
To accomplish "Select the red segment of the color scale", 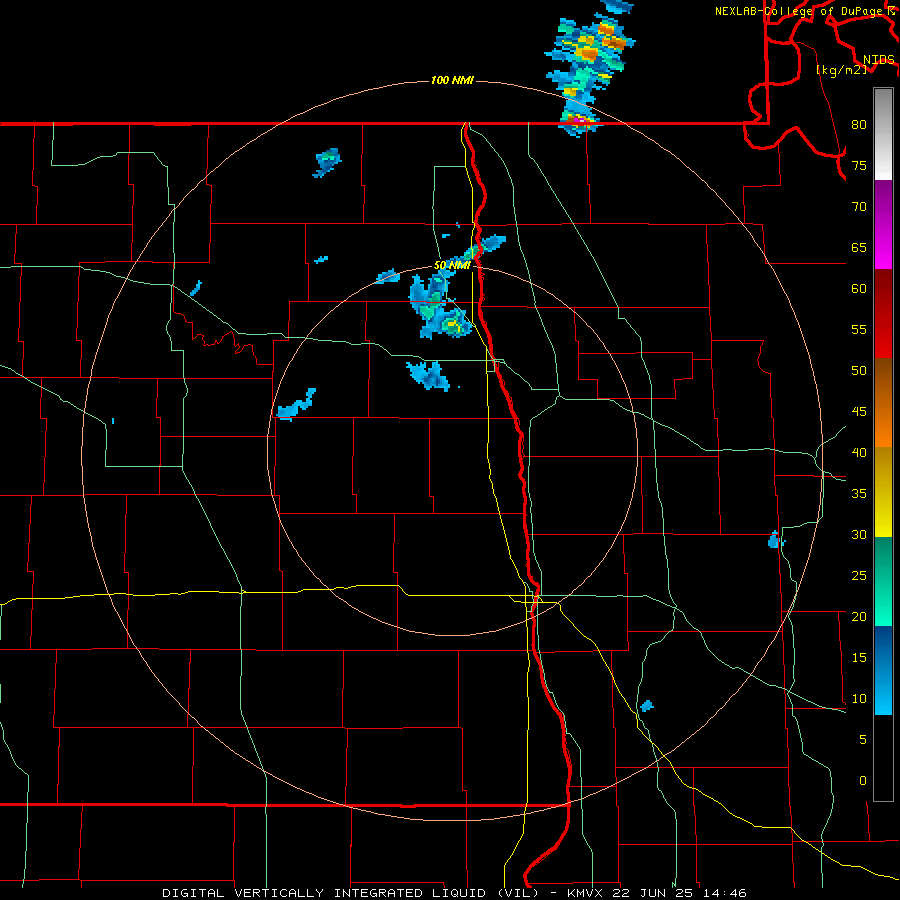I will 883,313.
